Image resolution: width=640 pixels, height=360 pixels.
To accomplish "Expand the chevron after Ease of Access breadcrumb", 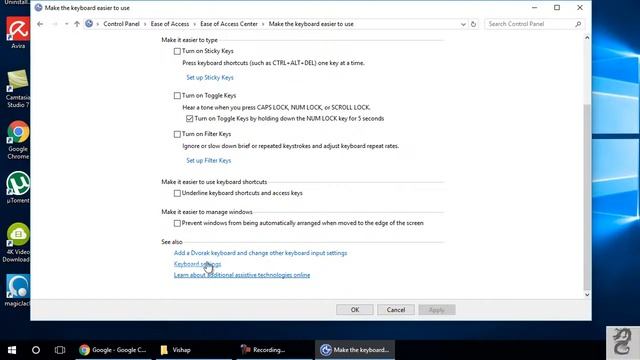I will click(194, 24).
